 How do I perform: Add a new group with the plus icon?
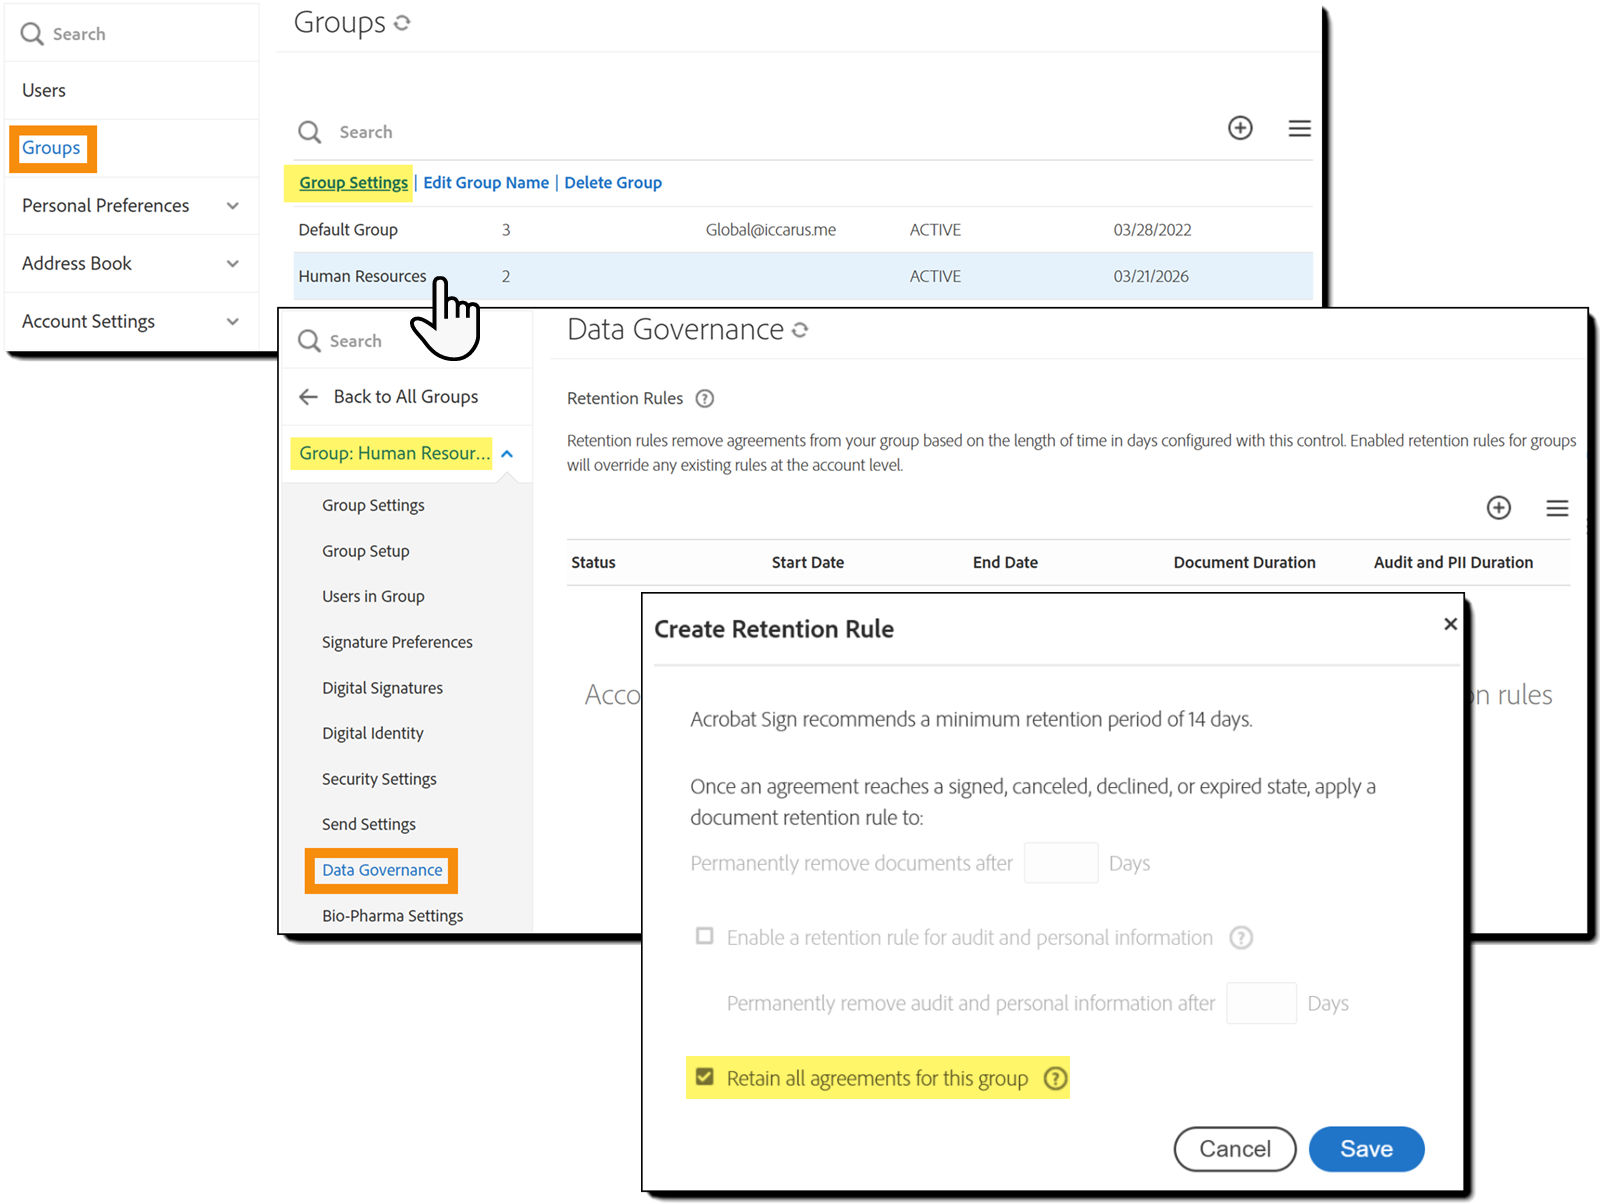tap(1240, 128)
